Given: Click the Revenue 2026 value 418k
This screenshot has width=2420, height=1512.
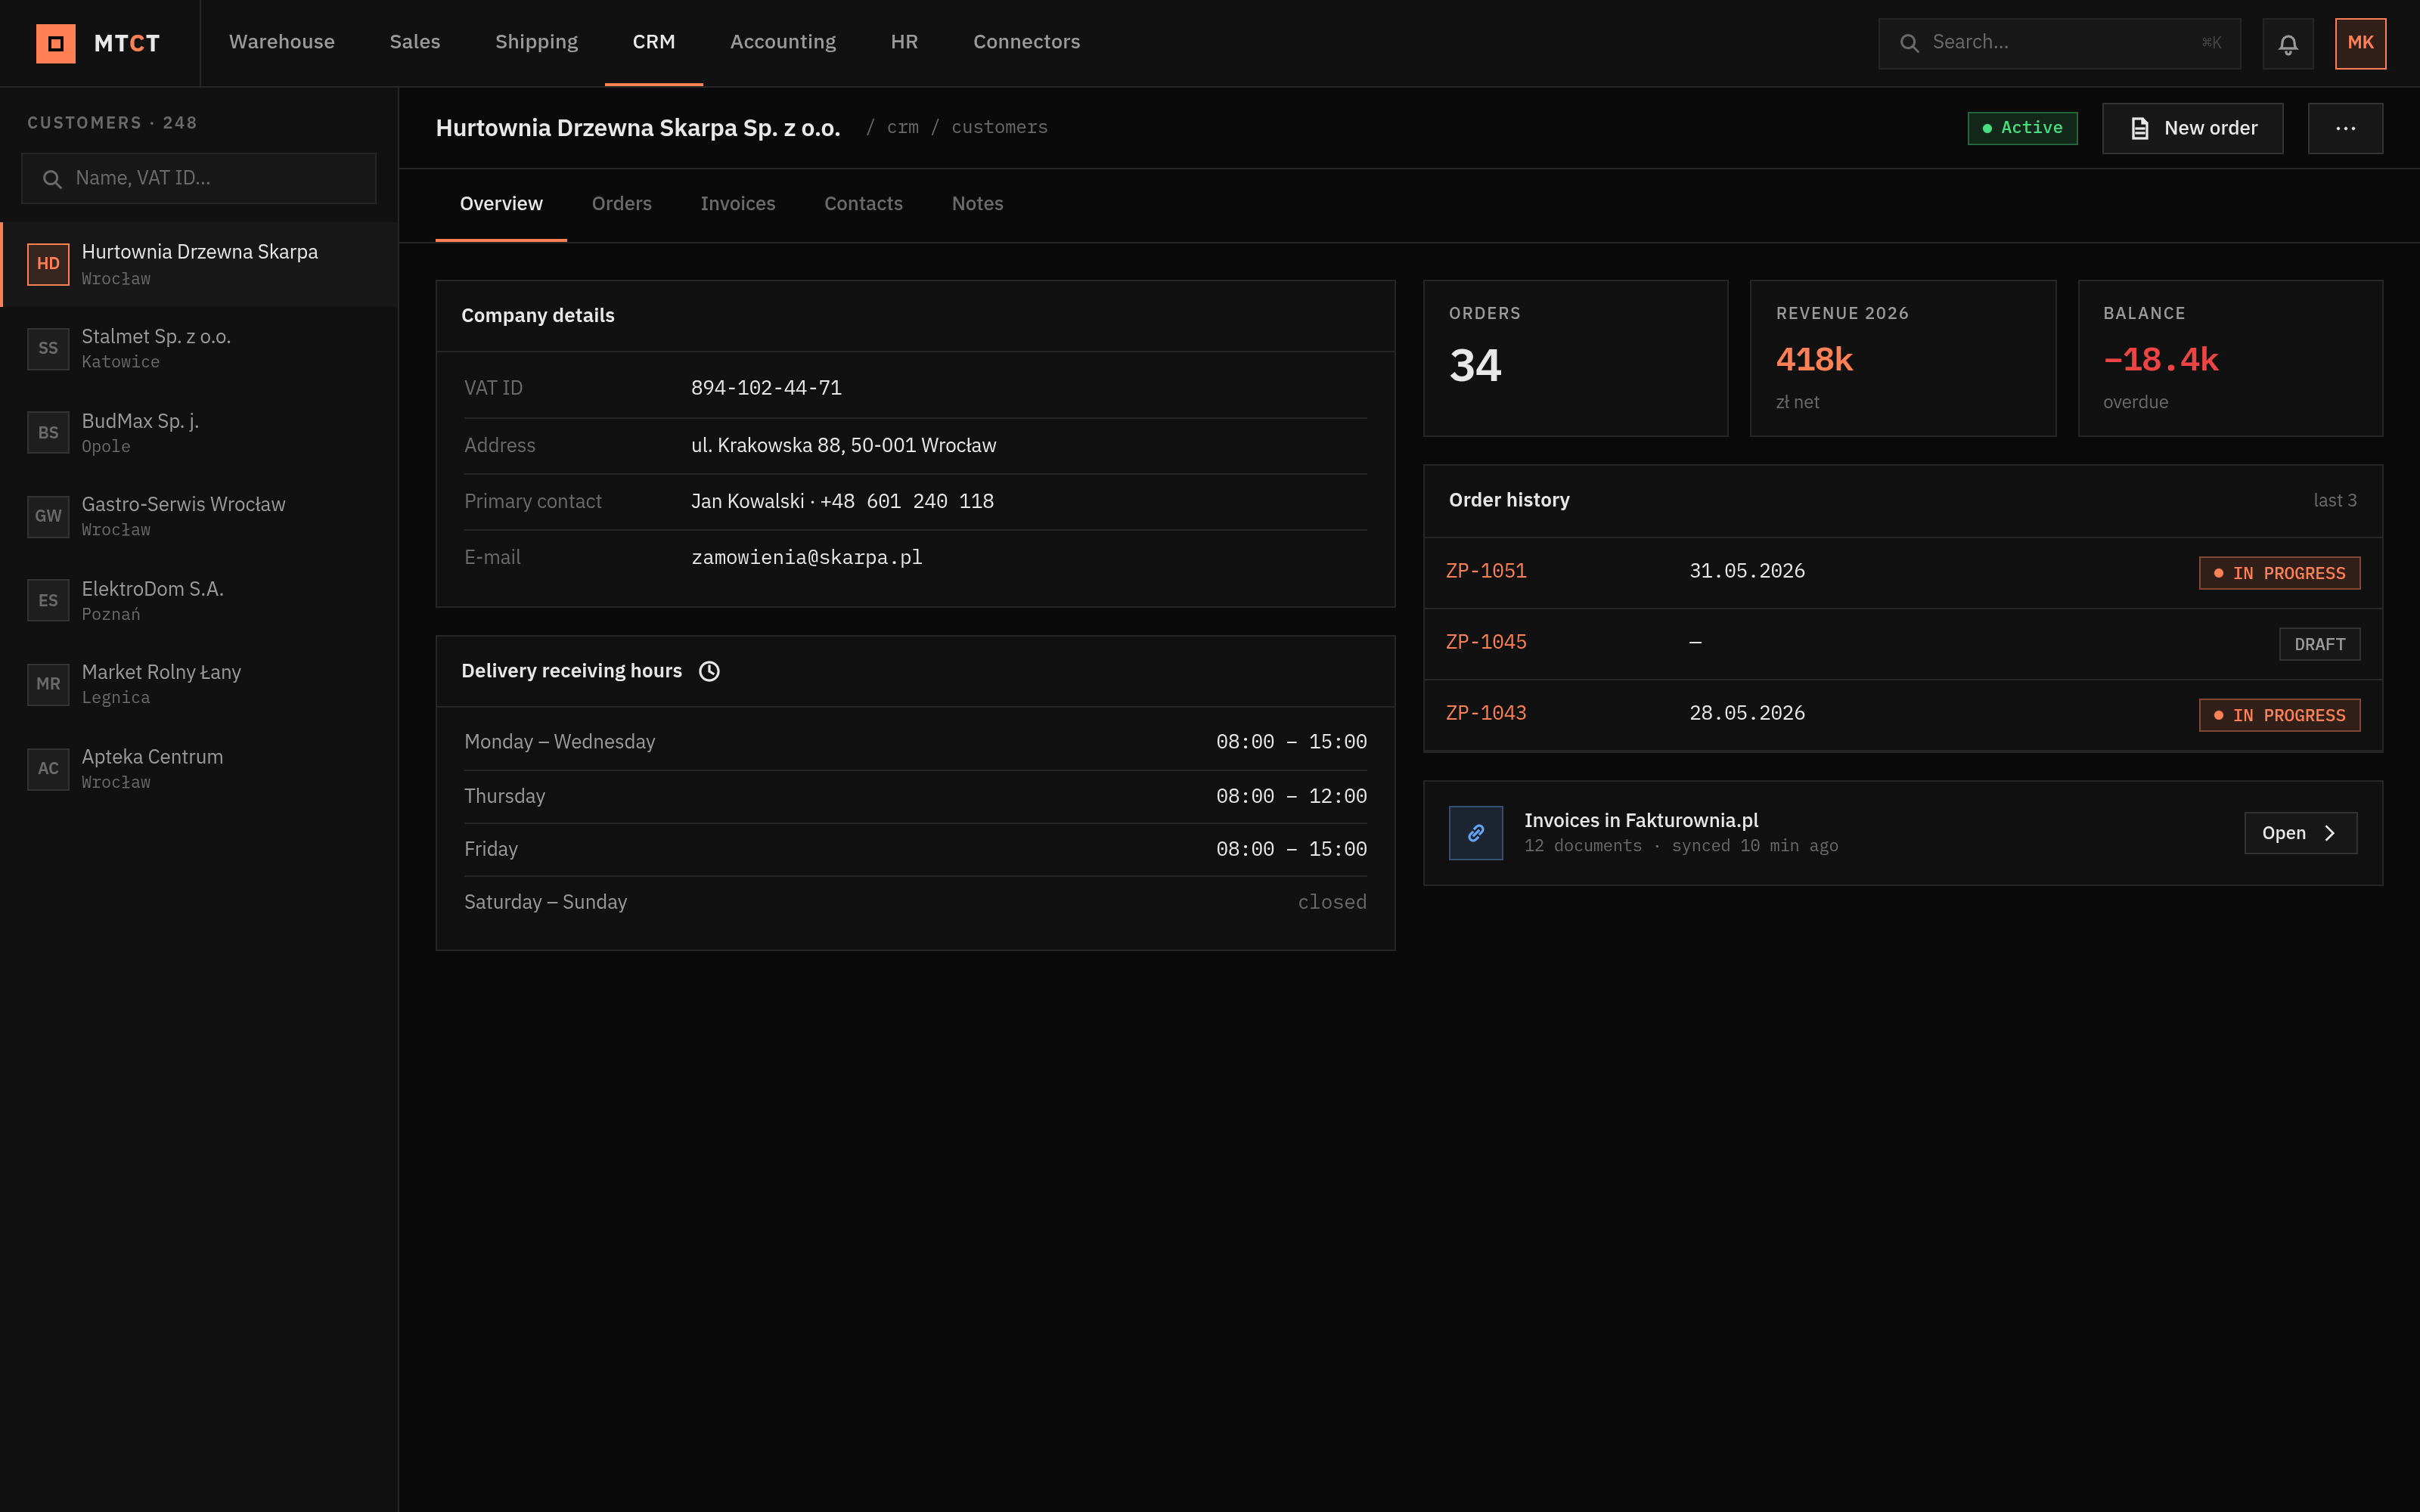Looking at the screenshot, I should click(x=1814, y=359).
